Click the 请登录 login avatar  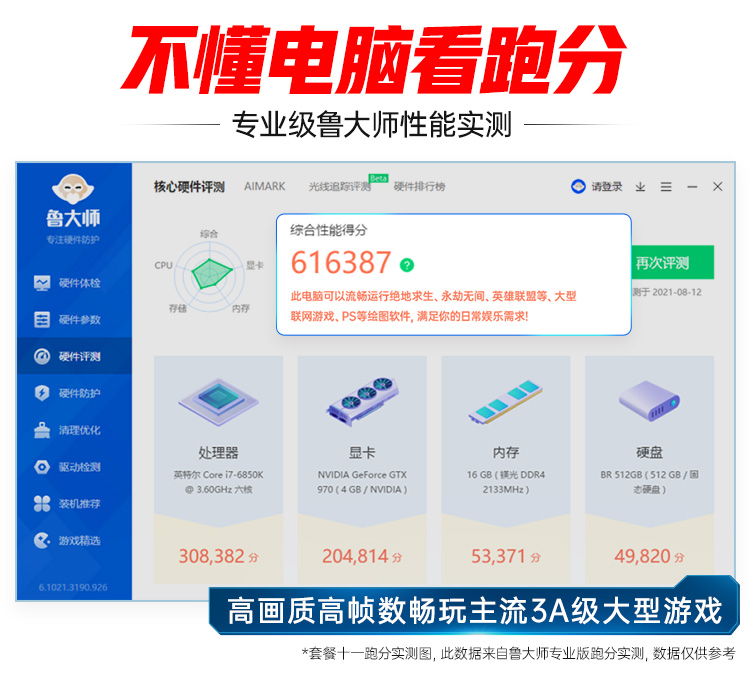tap(578, 187)
